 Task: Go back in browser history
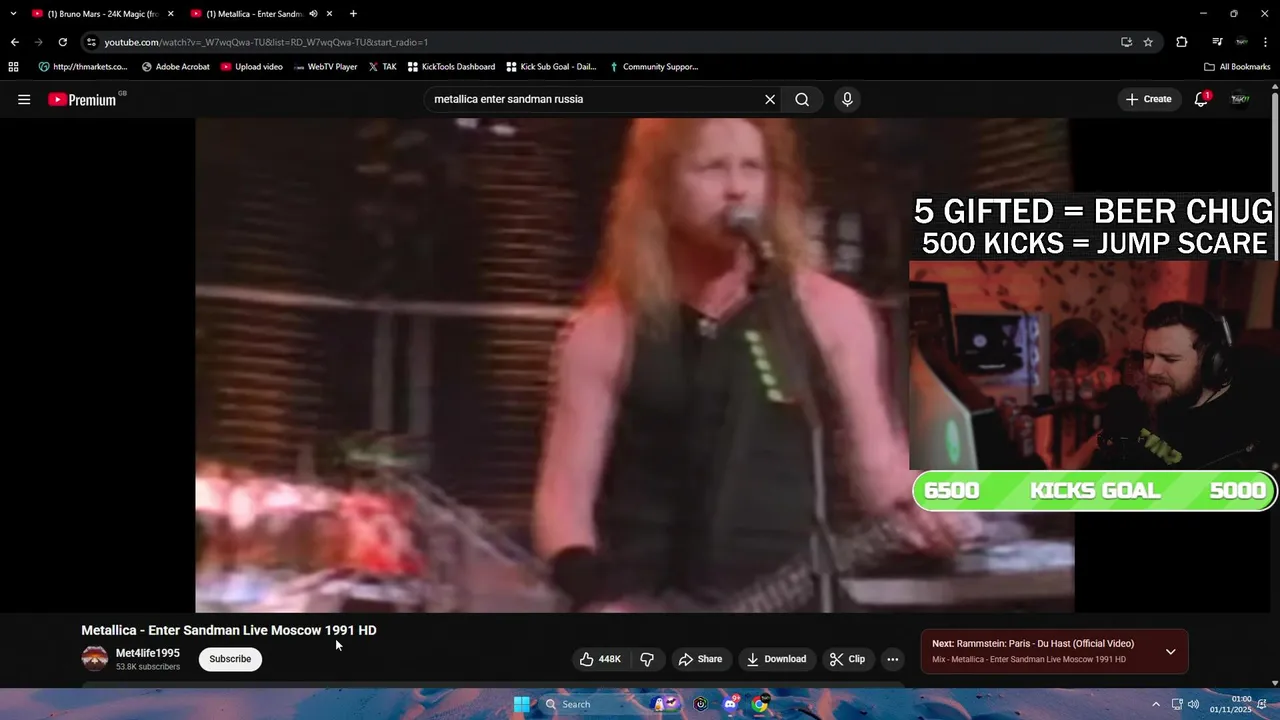tap(14, 42)
